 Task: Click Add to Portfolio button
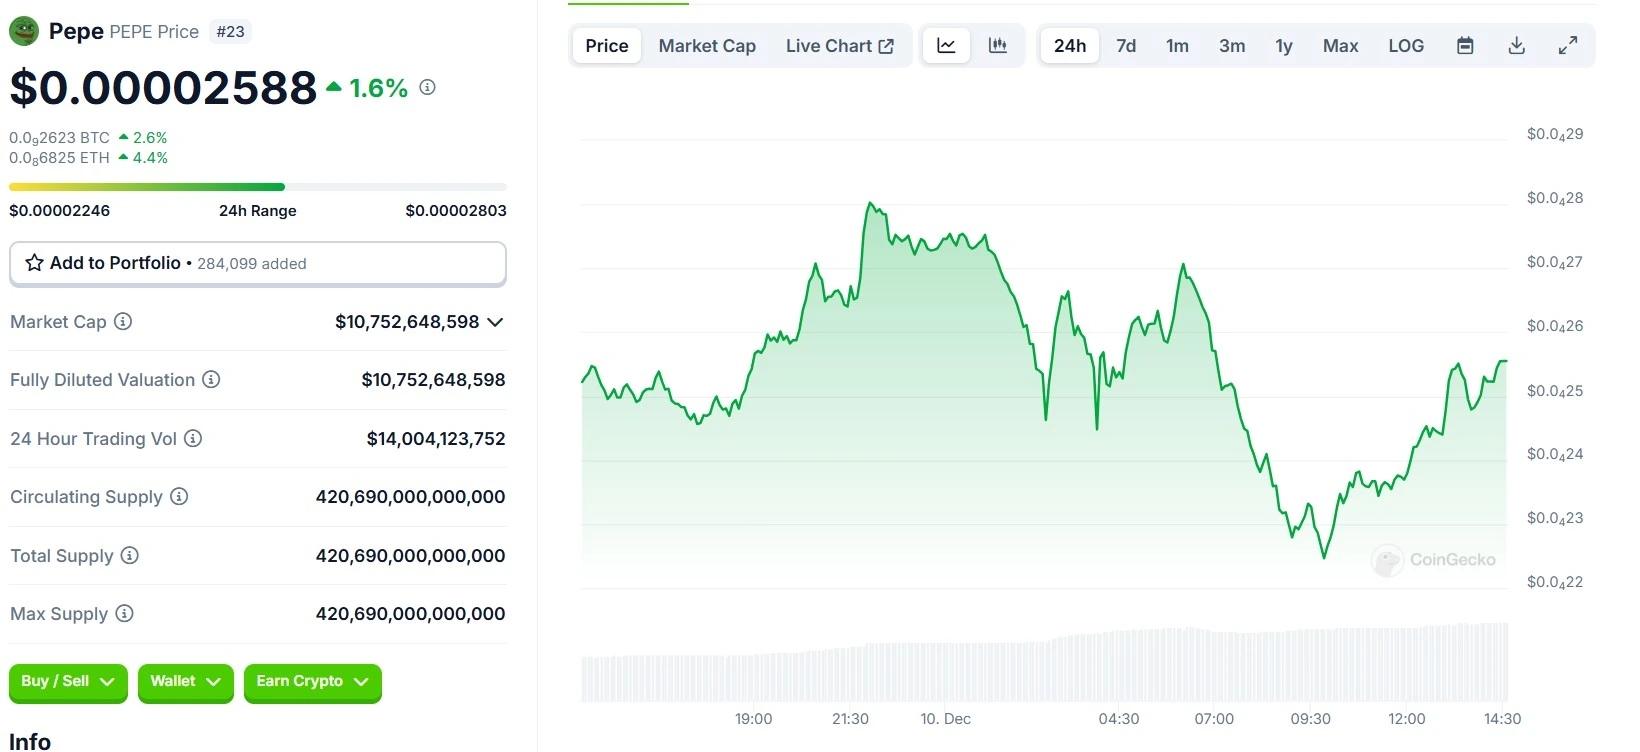[258, 264]
